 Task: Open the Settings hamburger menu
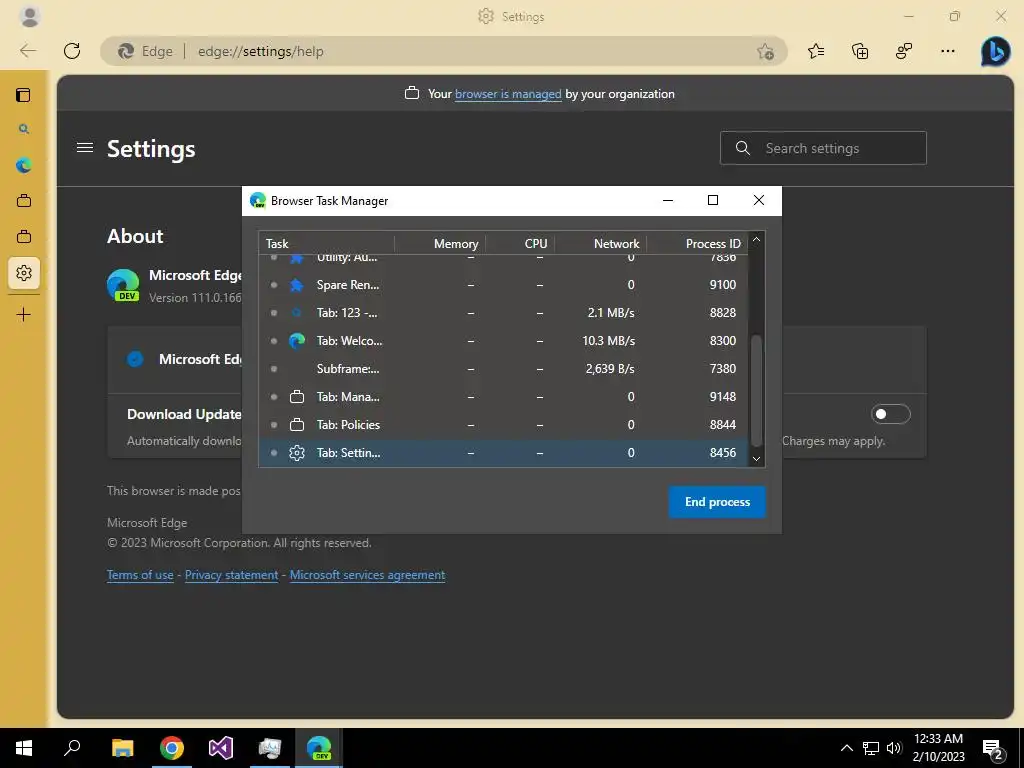tap(85, 148)
